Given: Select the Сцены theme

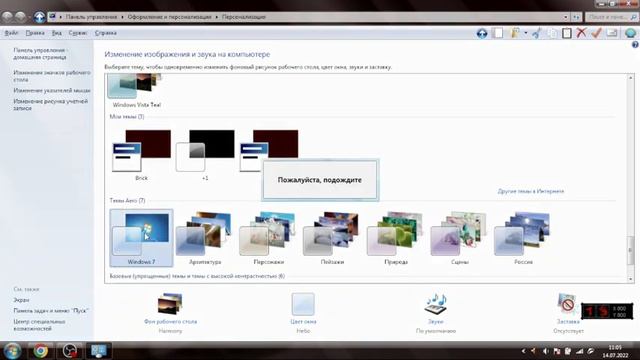Looking at the screenshot, I should coord(460,238).
